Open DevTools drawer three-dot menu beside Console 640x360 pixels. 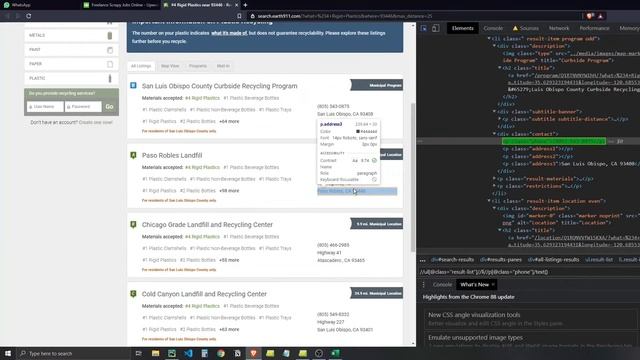pyautogui.click(x=424, y=284)
